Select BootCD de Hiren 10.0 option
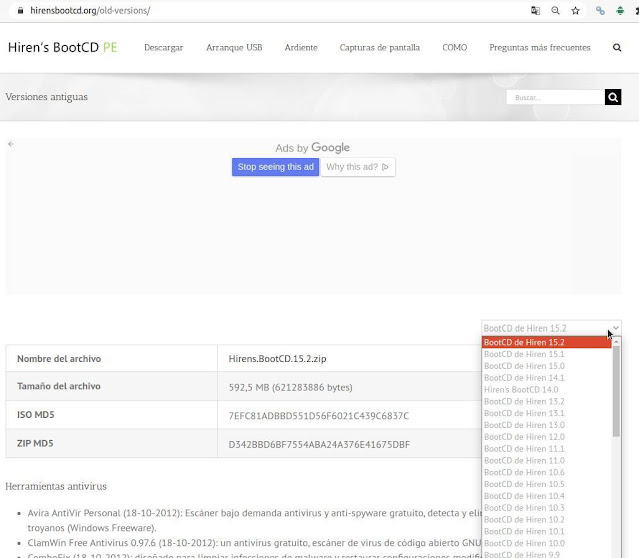 [546, 543]
